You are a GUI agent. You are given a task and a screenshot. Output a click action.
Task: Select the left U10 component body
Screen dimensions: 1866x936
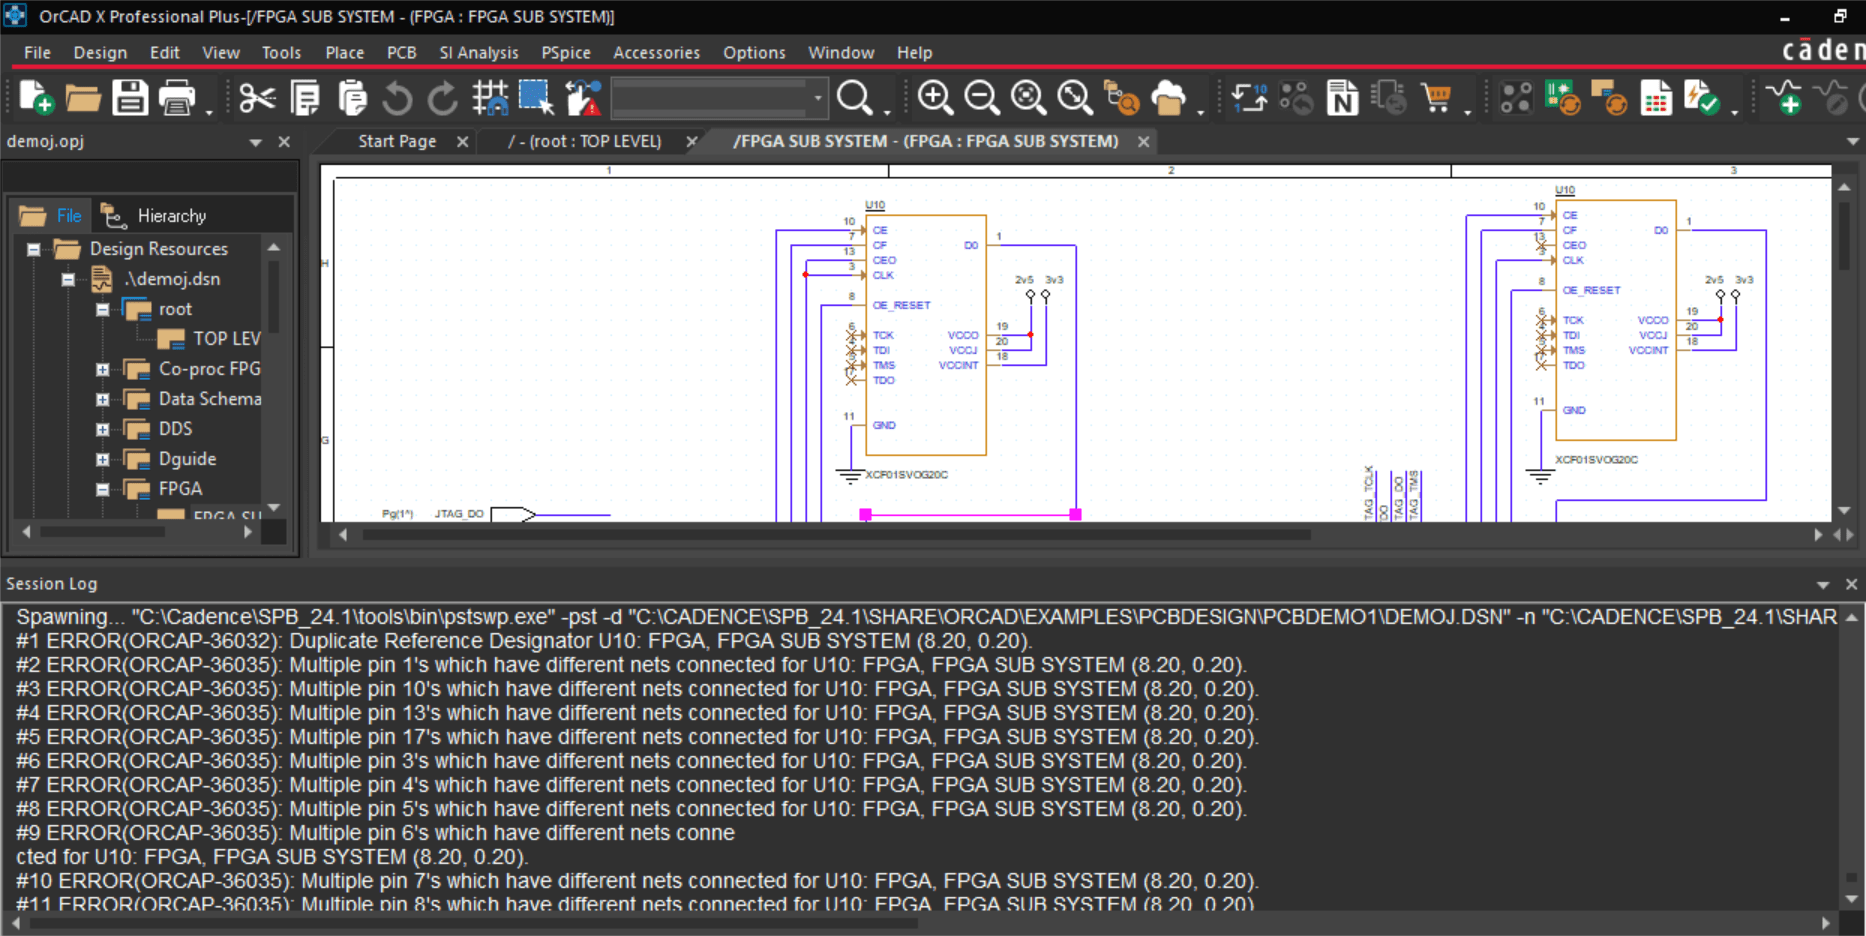(x=926, y=335)
